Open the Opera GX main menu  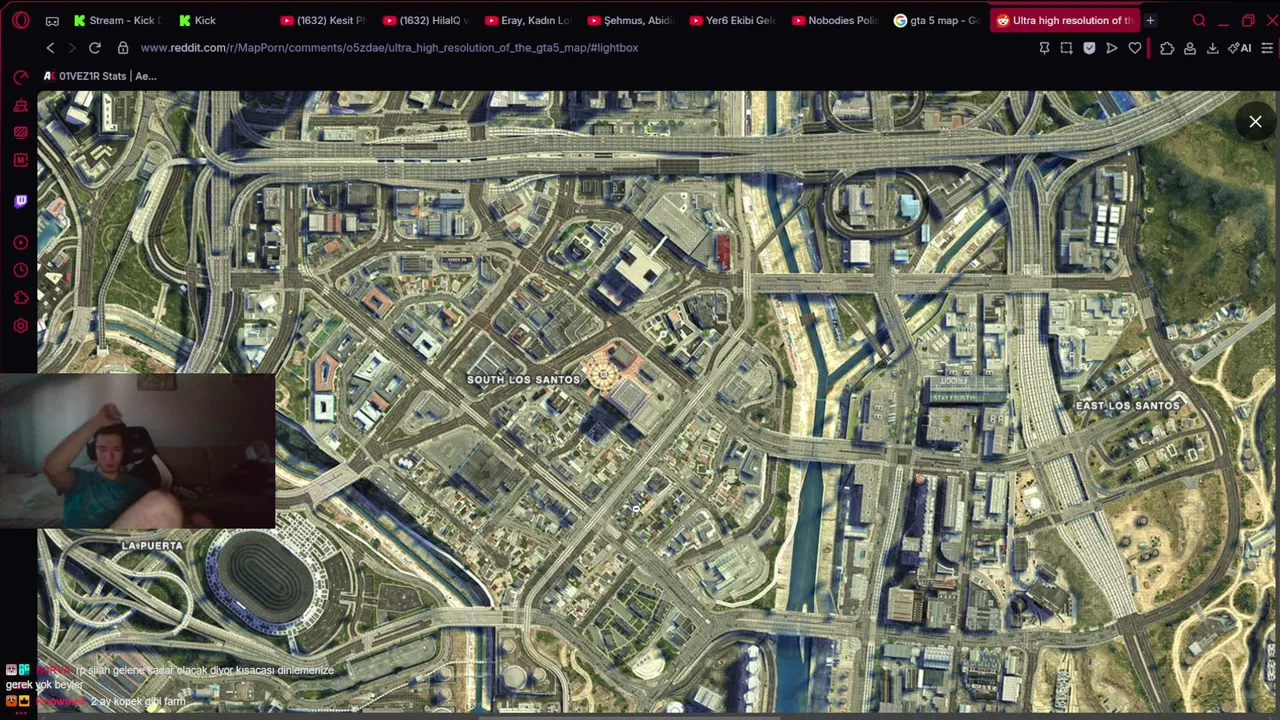pyautogui.click(x=21, y=20)
